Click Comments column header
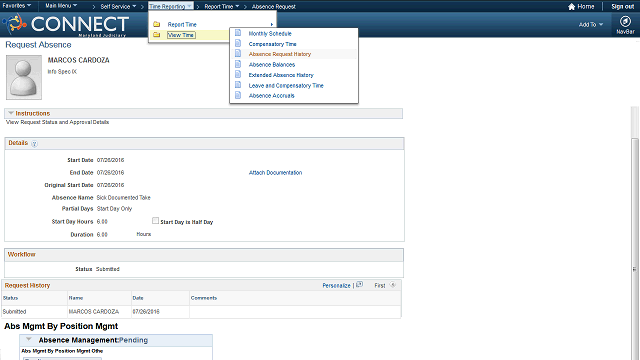 click(204, 298)
